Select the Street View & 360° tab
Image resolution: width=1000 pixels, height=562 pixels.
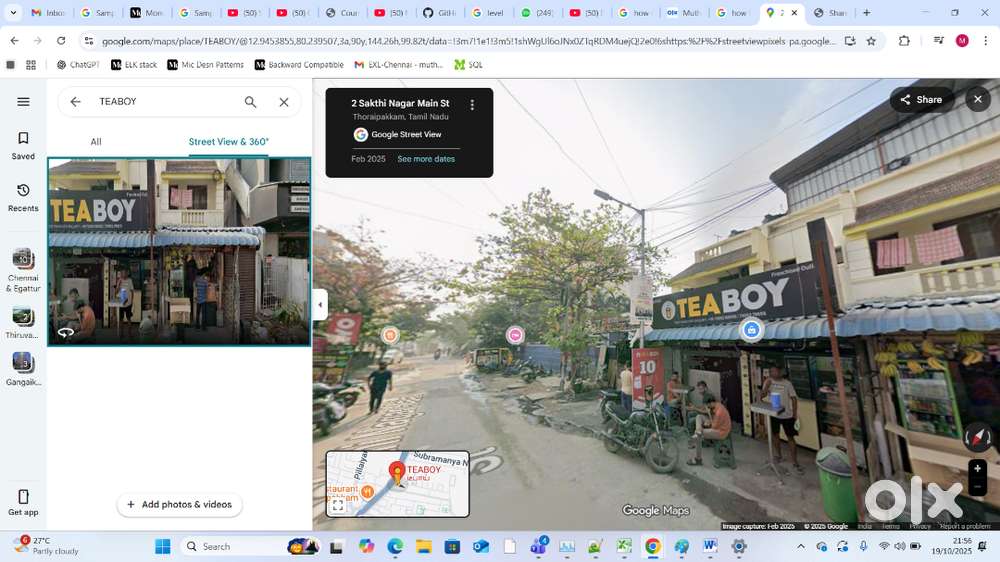point(229,142)
